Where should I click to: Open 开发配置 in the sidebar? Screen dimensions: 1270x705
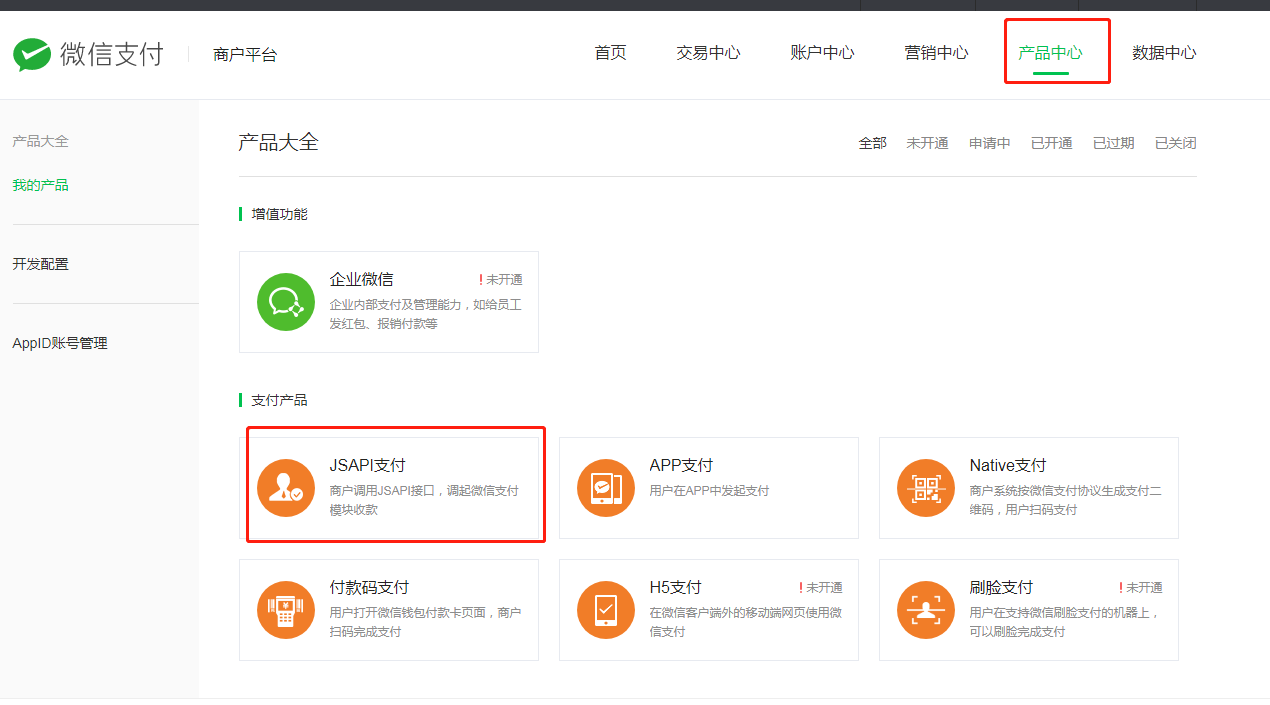click(x=40, y=264)
